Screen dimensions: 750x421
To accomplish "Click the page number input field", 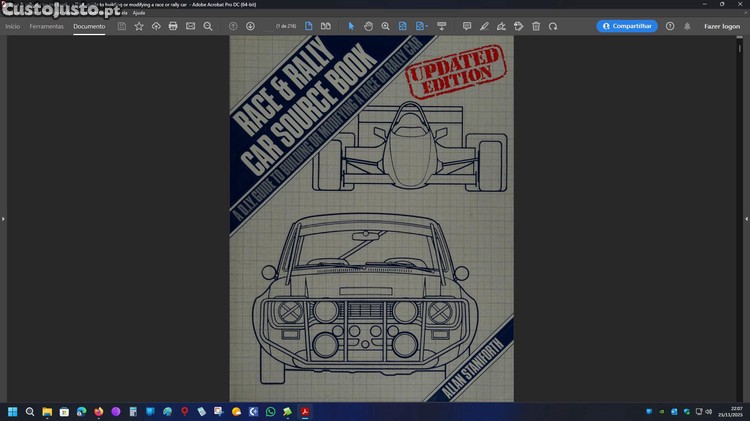I will [281, 26].
